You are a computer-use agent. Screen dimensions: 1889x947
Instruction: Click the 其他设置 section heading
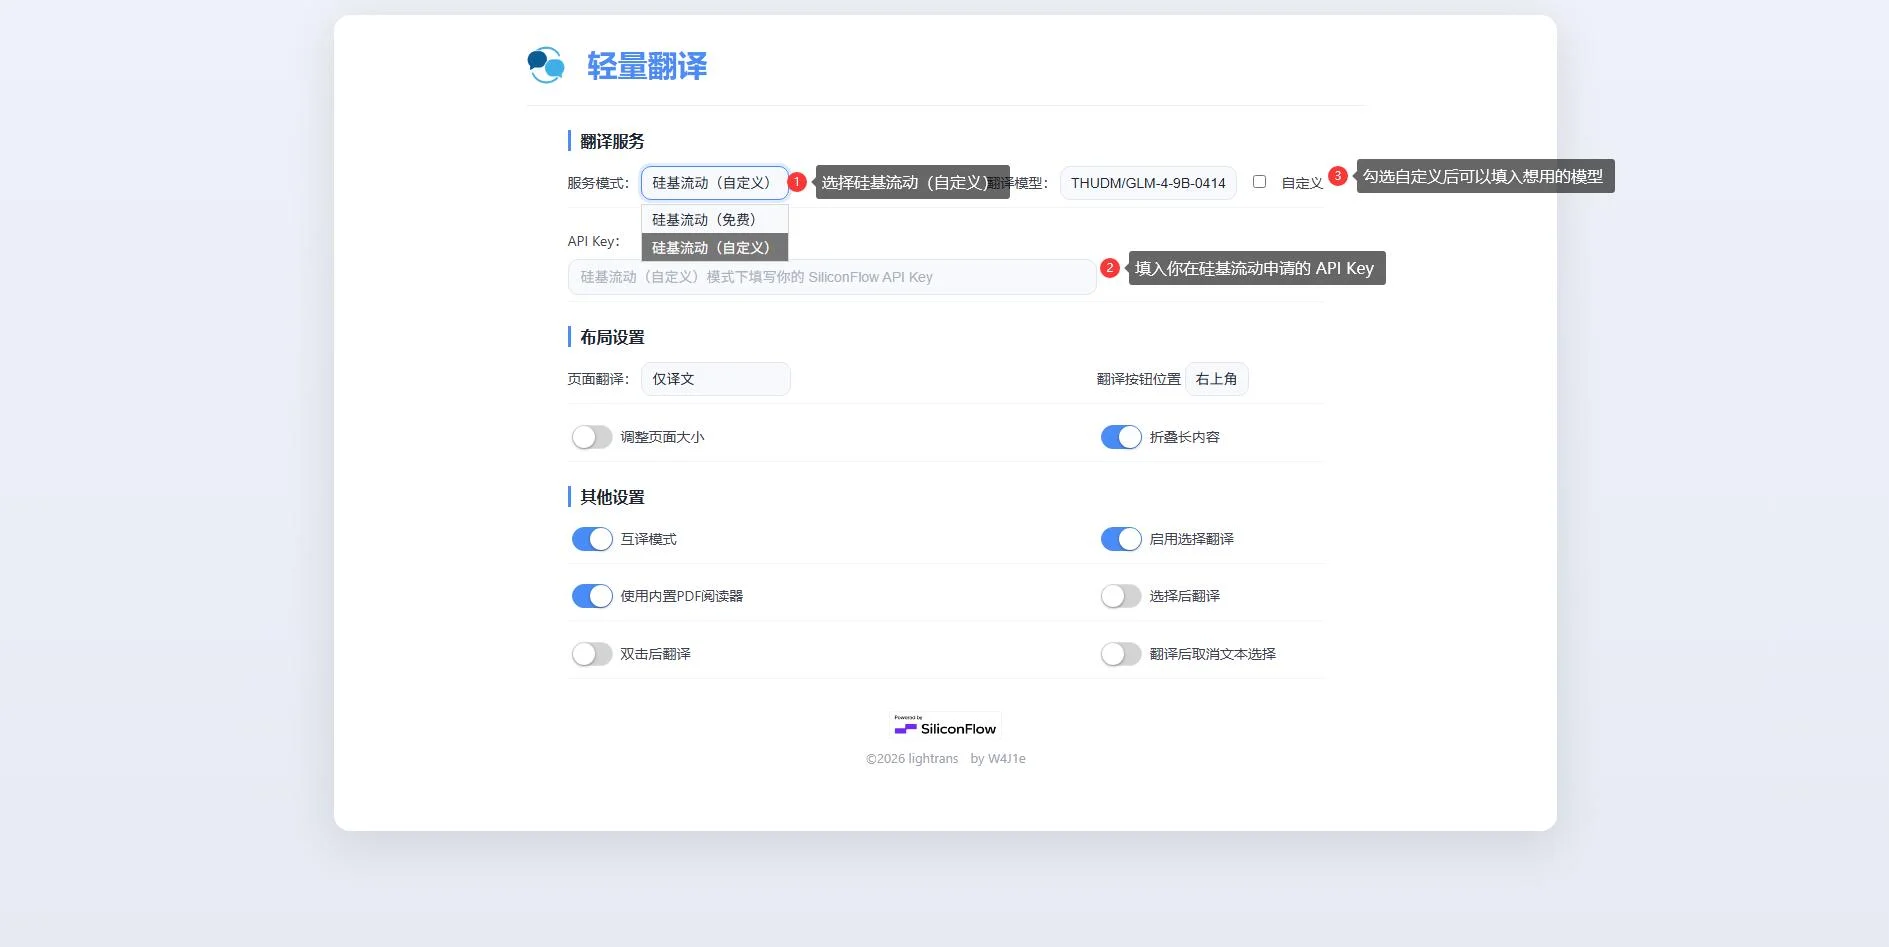point(612,497)
